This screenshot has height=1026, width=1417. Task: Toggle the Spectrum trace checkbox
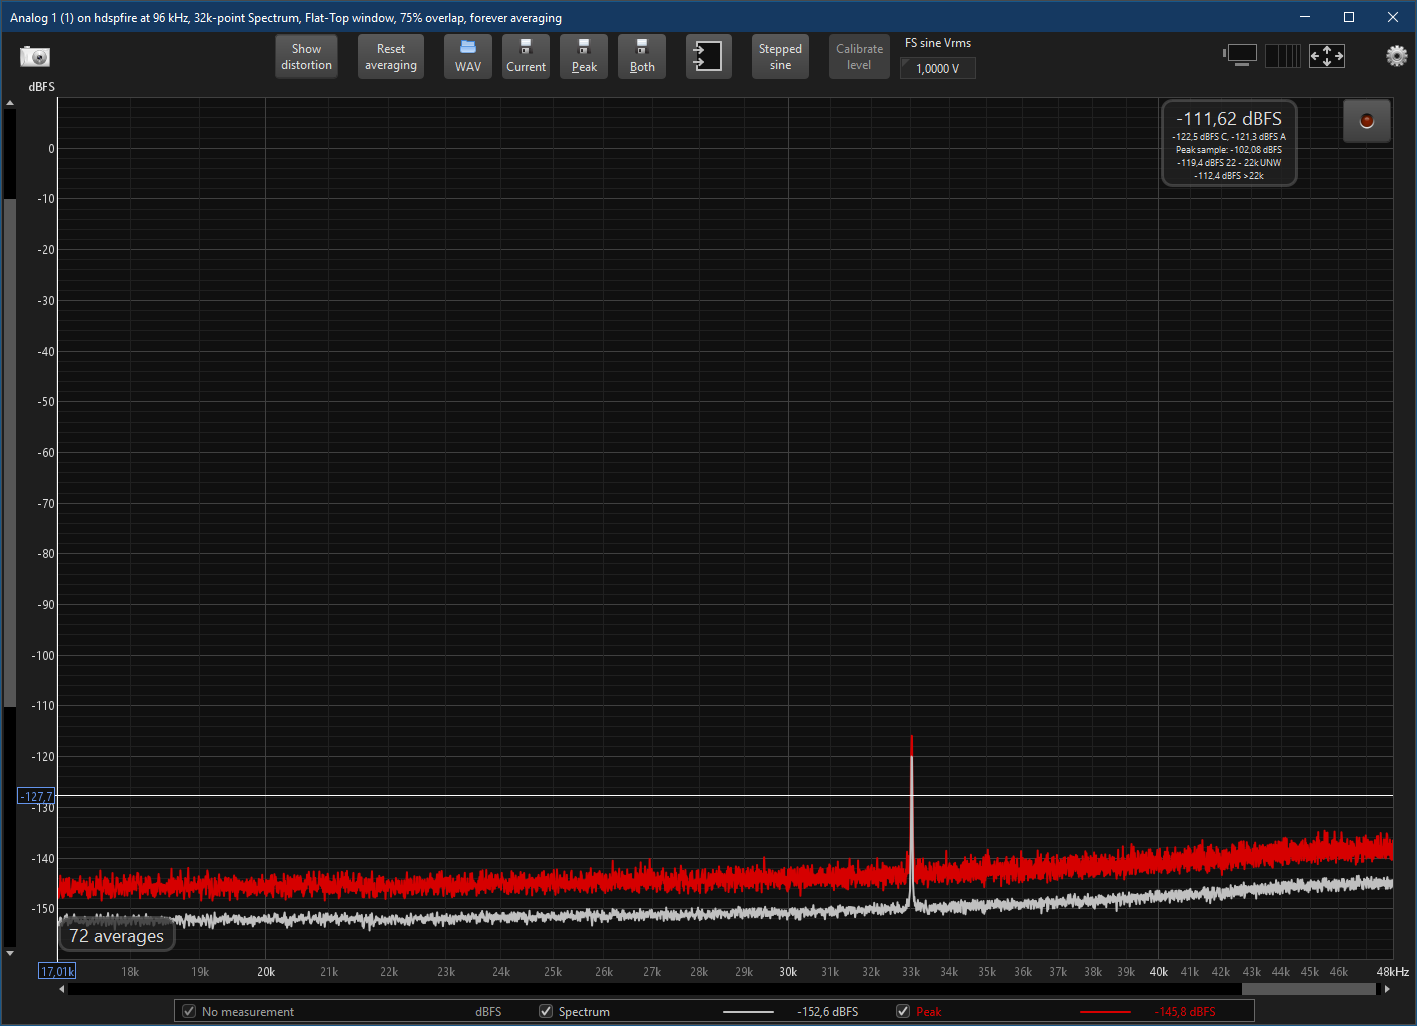coord(546,1011)
